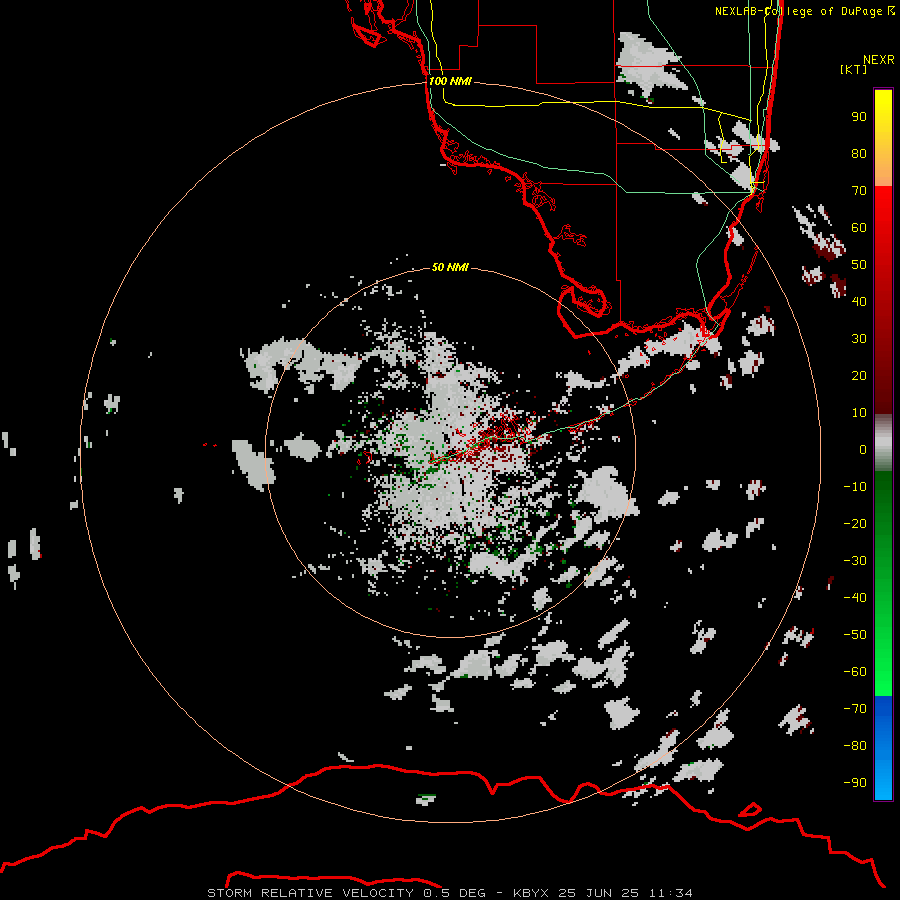900x900 pixels.
Task: Click the bright green segment near -60
Action: tap(883, 672)
